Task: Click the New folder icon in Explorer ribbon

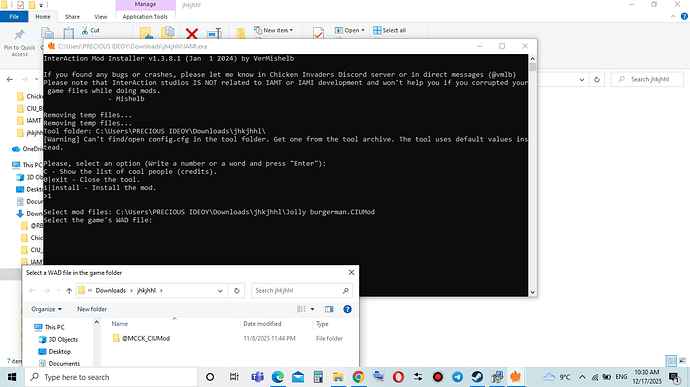Action: click(241, 33)
